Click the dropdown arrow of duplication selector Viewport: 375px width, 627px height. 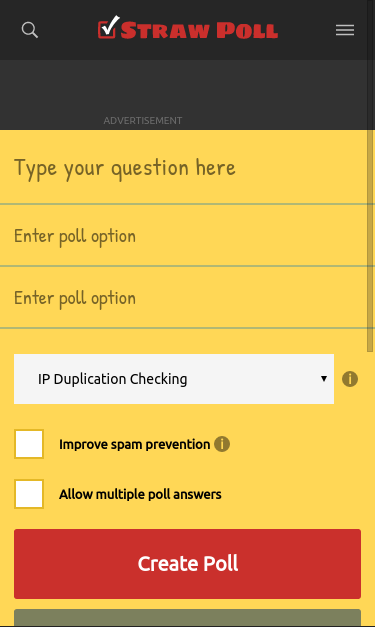(324, 379)
